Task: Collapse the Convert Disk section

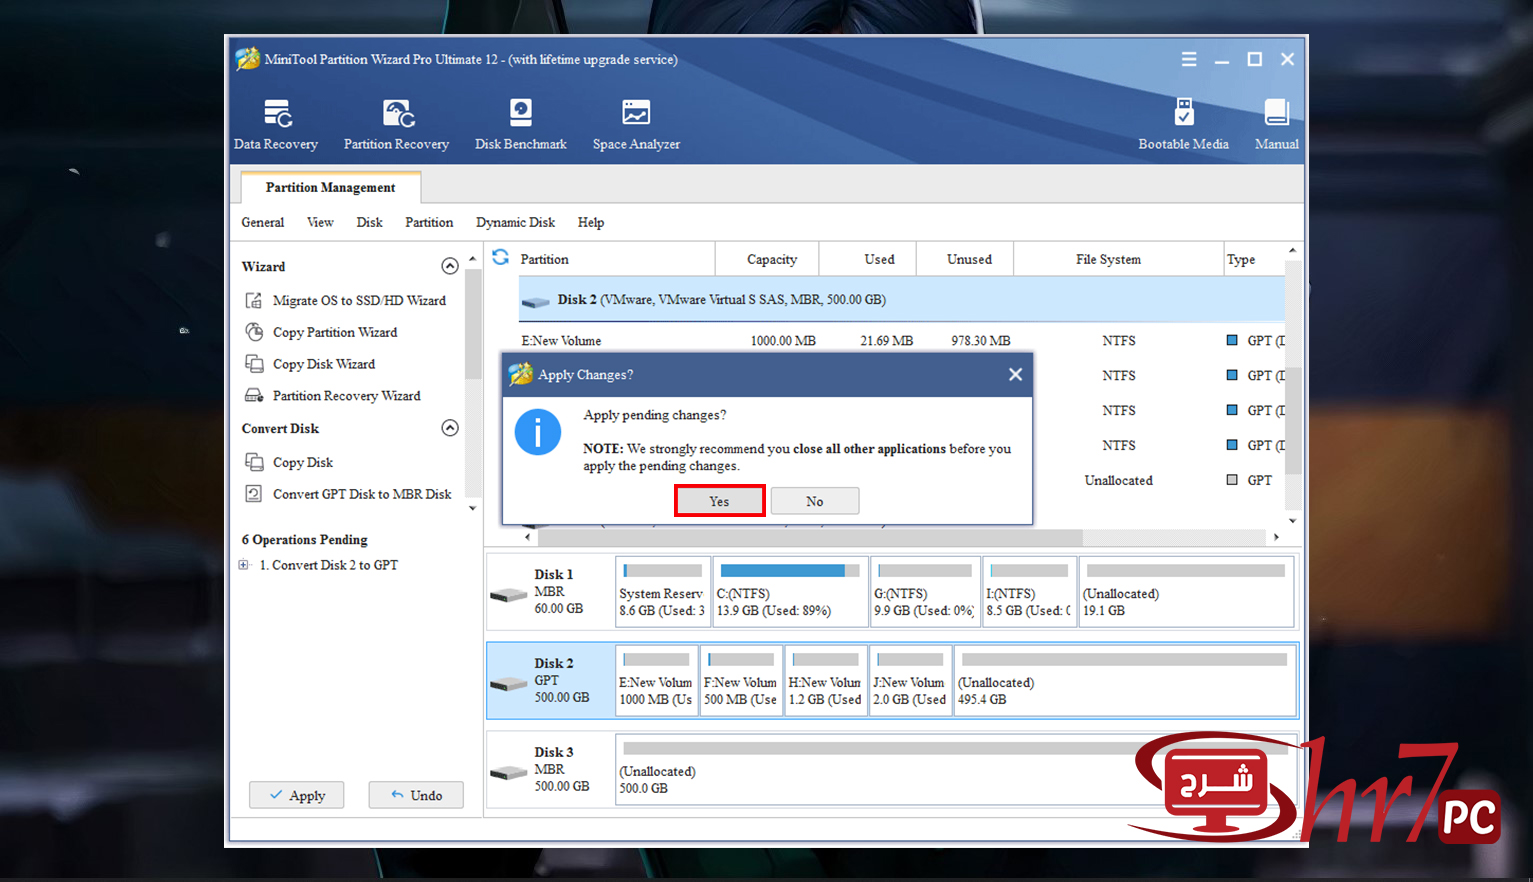Action: pyautogui.click(x=450, y=428)
